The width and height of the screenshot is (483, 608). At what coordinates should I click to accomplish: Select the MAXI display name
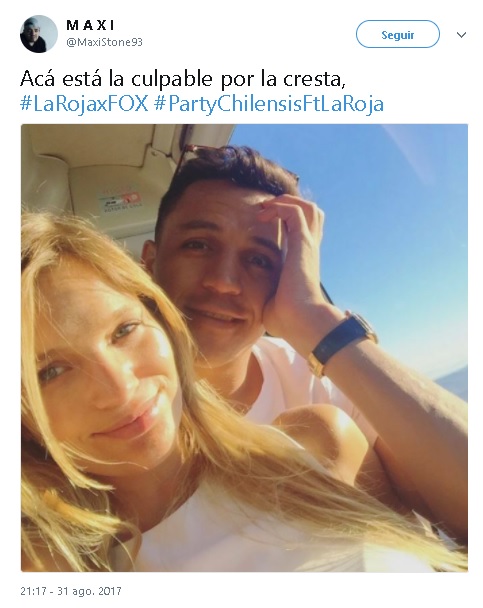pos(90,25)
